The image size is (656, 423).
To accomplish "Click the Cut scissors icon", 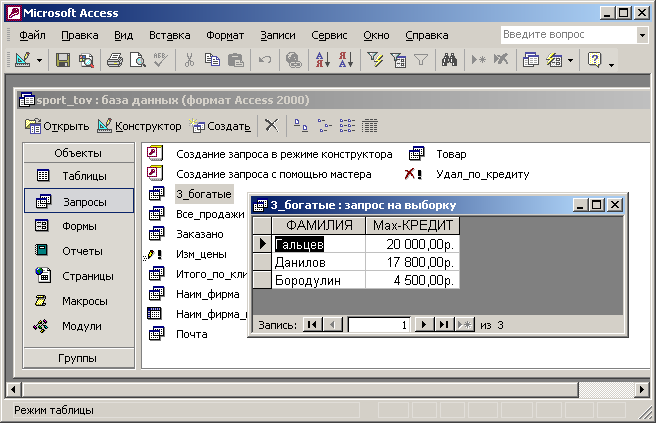I will tap(189, 60).
